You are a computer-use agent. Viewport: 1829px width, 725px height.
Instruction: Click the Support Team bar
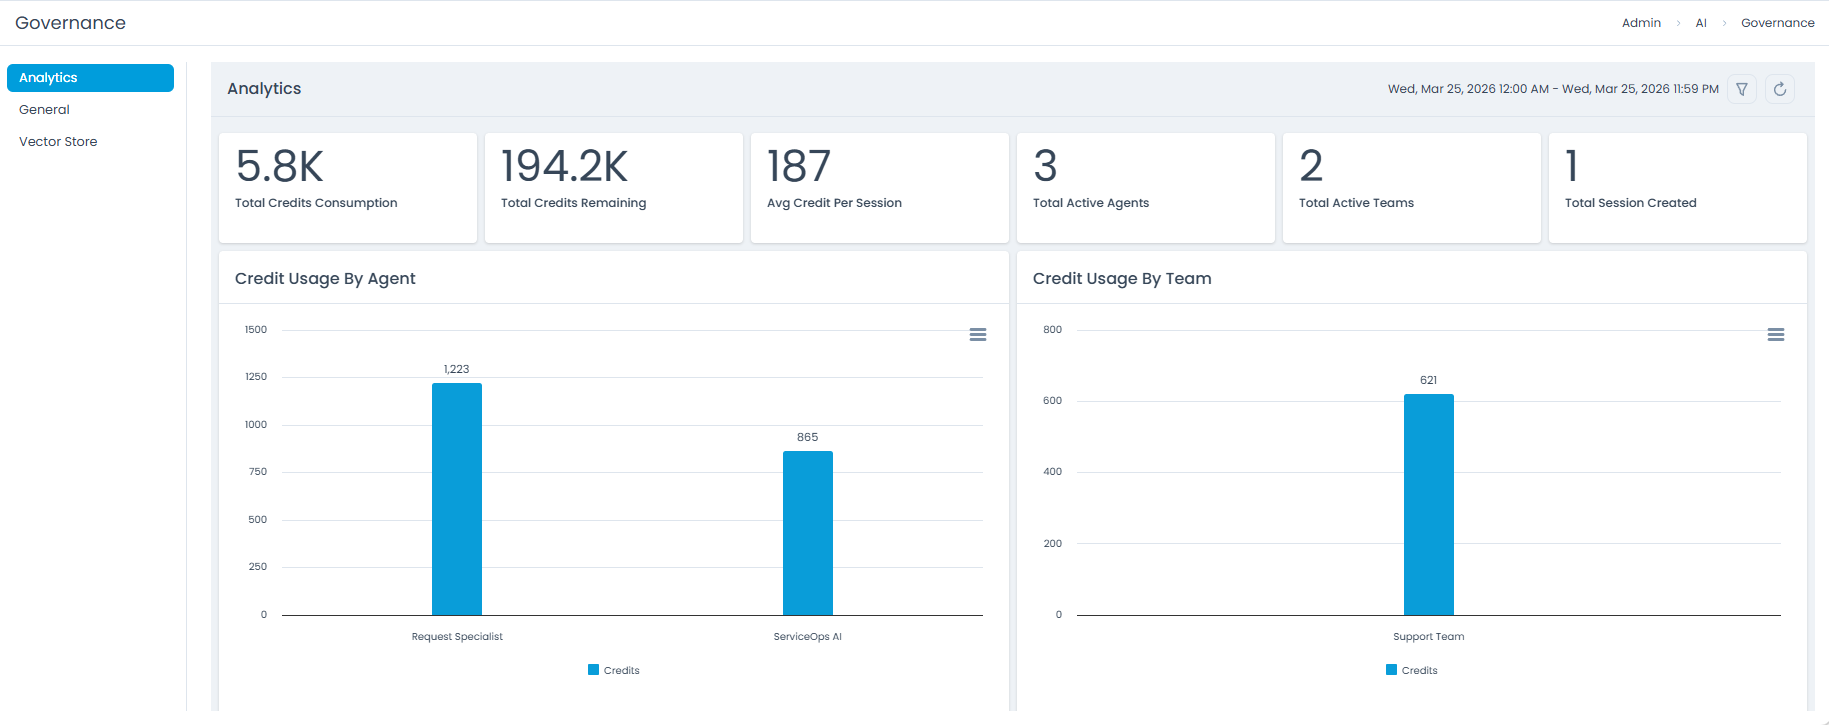tap(1428, 505)
